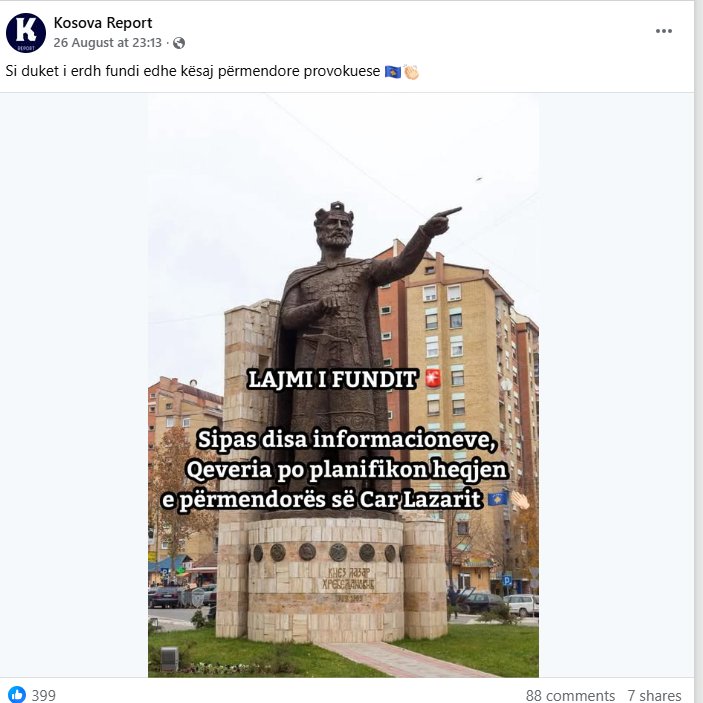Click the 'LAJMI I FUNDIT' headline overlay
Screen dimensions: 703x703
pyautogui.click(x=332, y=379)
